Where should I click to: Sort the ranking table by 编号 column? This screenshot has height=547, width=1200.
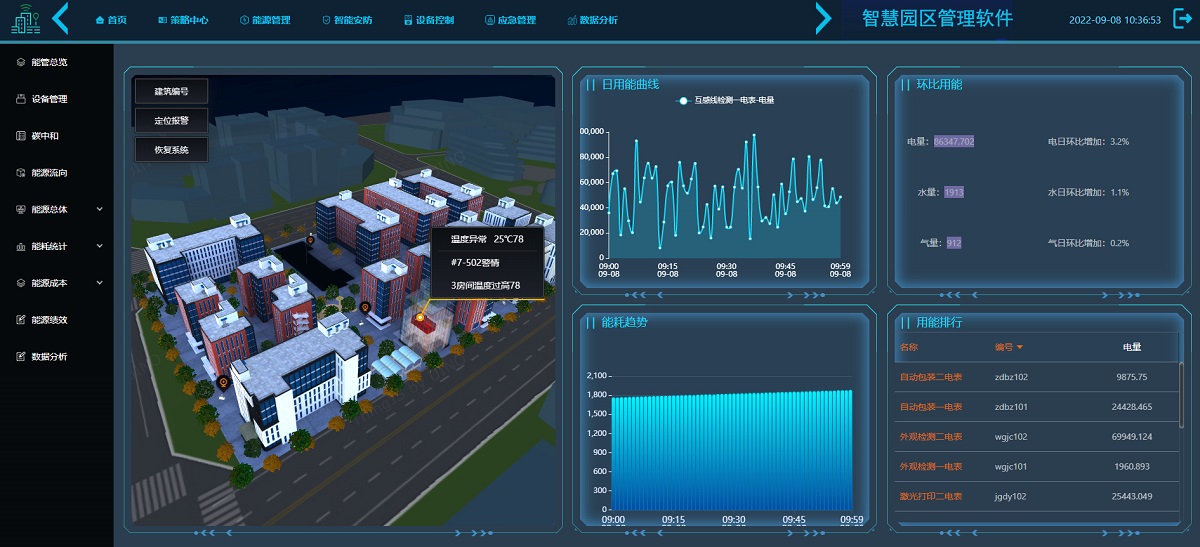[x=1008, y=348]
